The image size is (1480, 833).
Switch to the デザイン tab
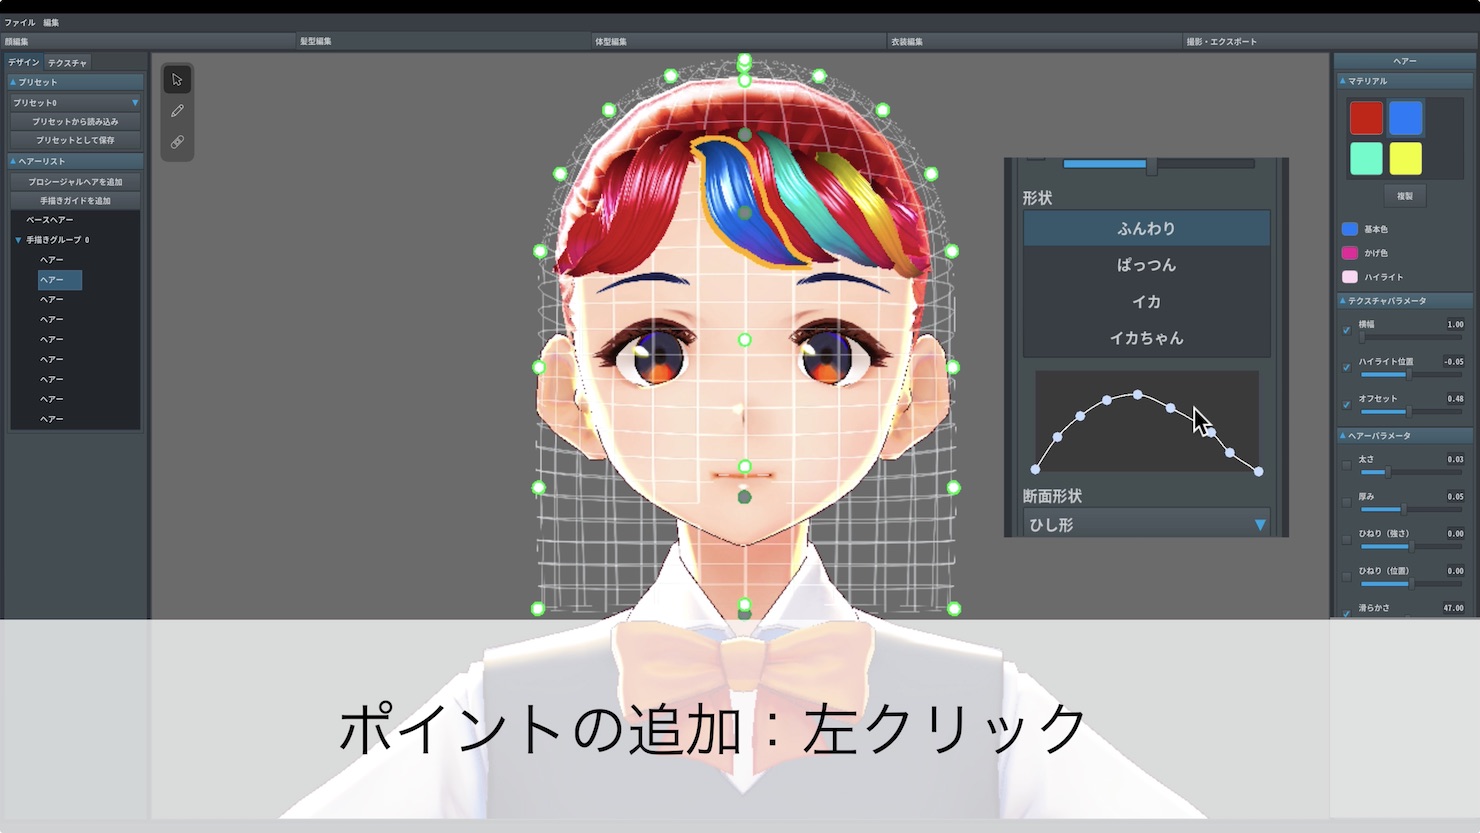pos(24,62)
